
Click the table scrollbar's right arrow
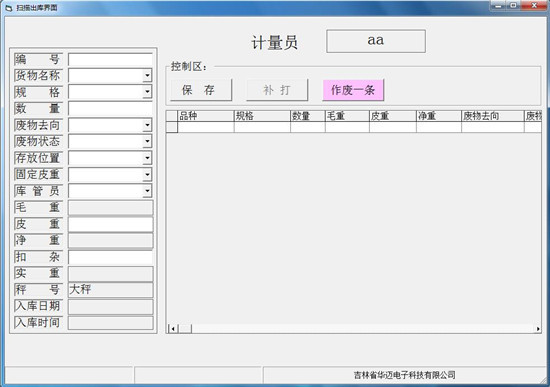[538, 329]
